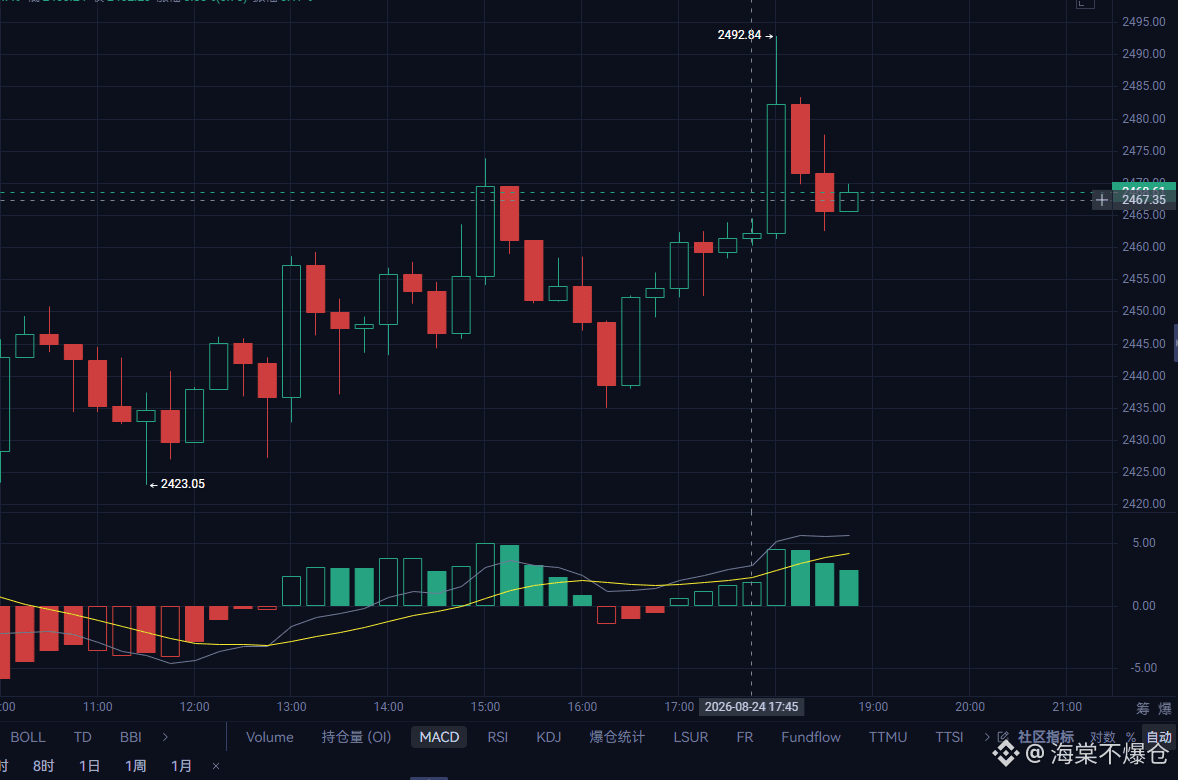The image size is (1178, 780).
Task: Click 0.00 on the MACD axis
Action: pos(1143,606)
